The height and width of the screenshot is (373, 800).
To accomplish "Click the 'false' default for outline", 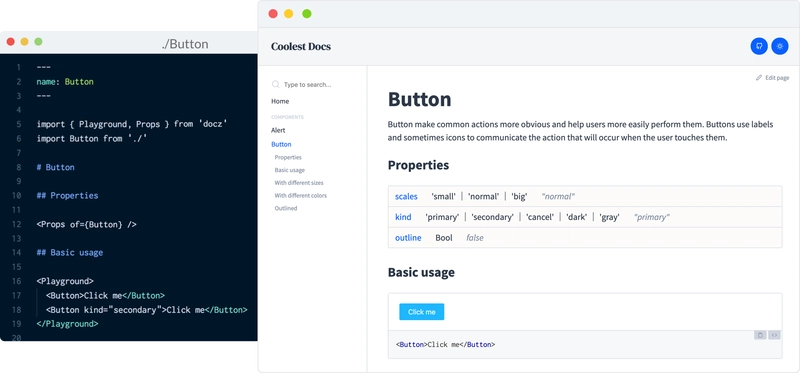I will pos(474,237).
